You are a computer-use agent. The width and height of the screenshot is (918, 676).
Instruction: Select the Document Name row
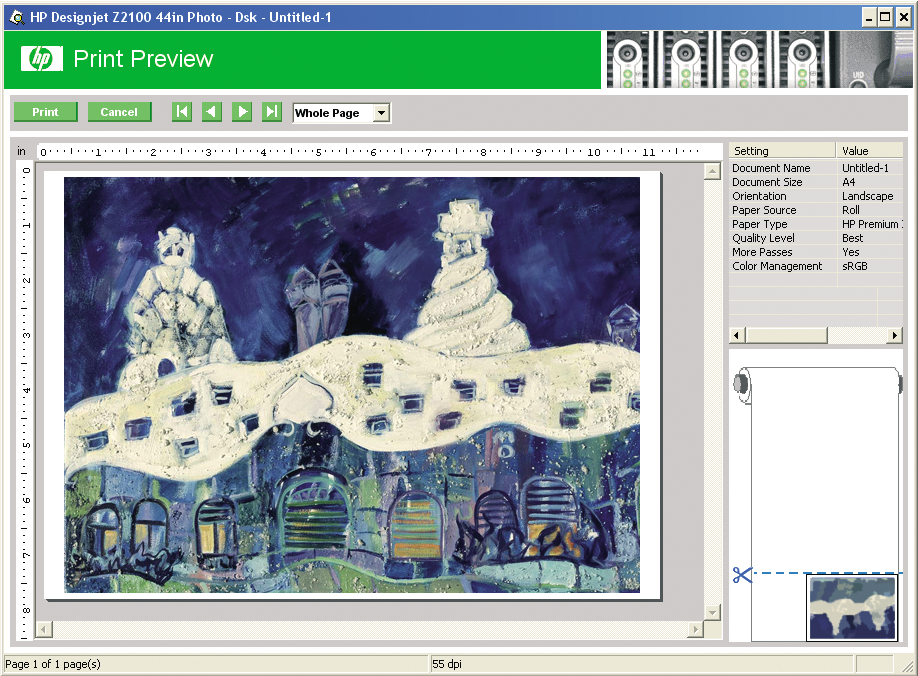(x=816, y=168)
